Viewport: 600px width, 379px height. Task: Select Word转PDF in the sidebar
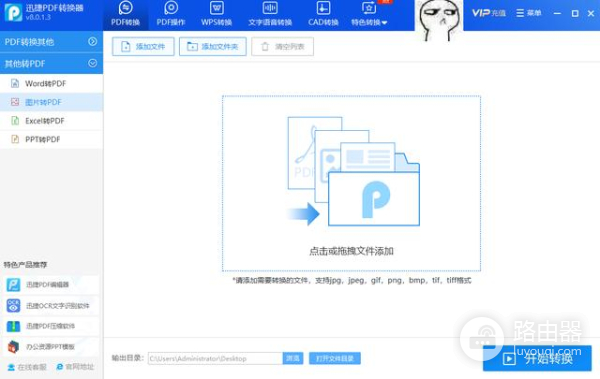point(51,83)
